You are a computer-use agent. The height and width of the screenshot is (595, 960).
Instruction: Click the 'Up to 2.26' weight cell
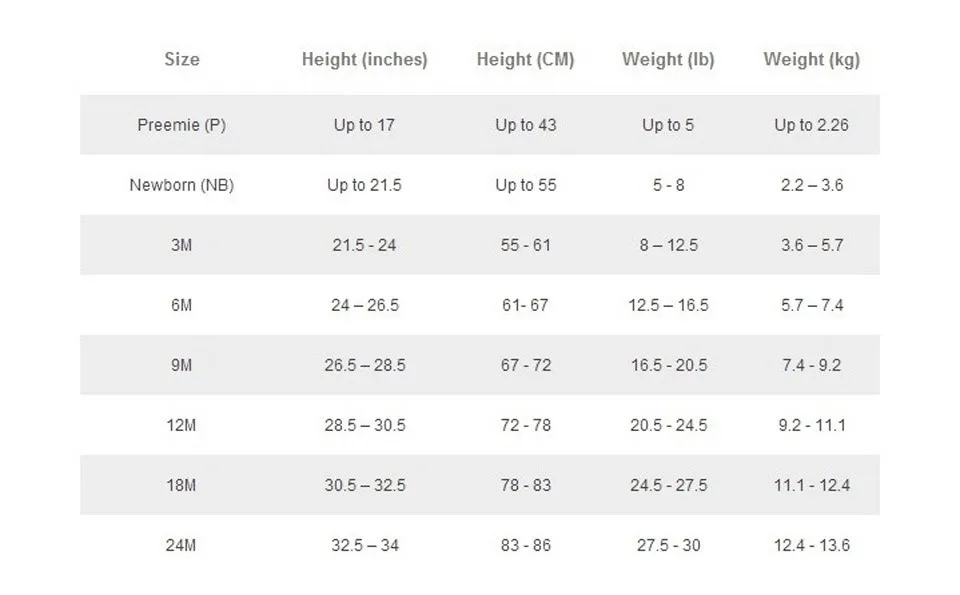812,125
